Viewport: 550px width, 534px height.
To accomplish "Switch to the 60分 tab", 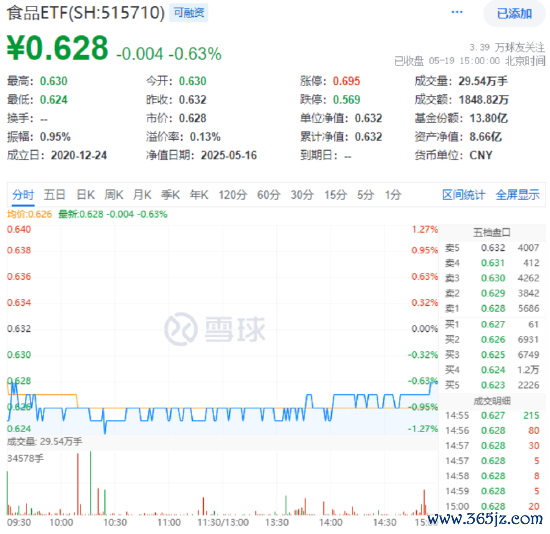I will point(268,195).
